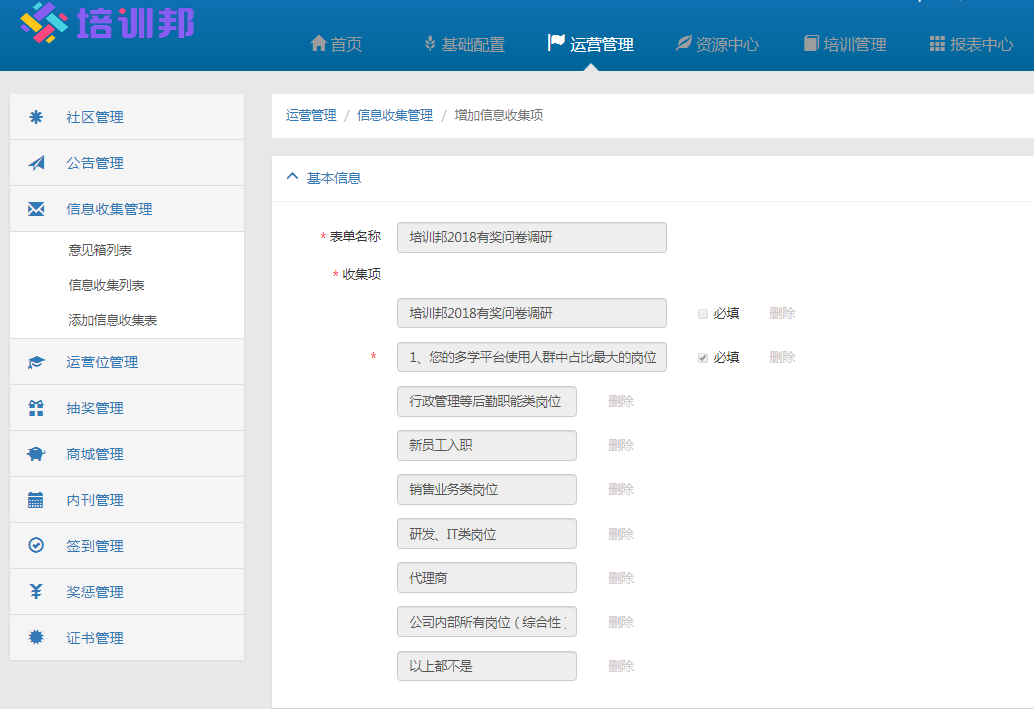Collapse 信息收集管理 sidebar menu
Viewport: 1034px width, 709px height.
point(127,209)
